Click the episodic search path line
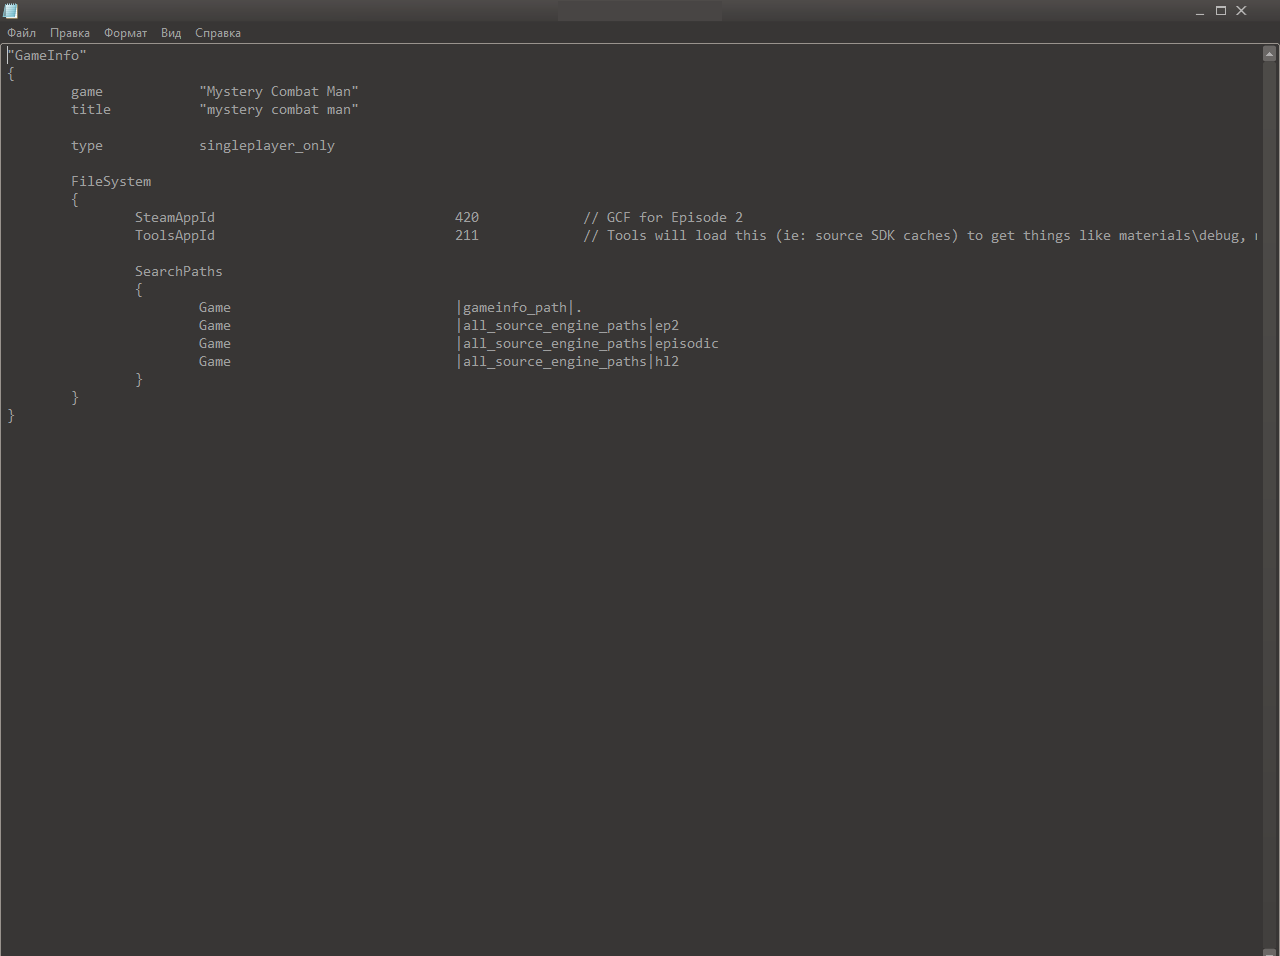Image resolution: width=1280 pixels, height=956 pixels. point(588,343)
